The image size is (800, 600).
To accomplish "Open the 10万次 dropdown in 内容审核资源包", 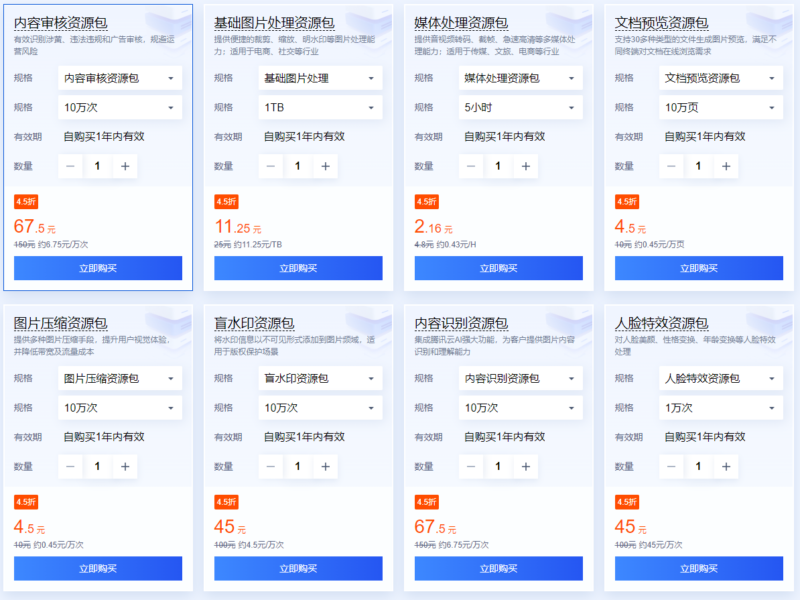I will [x=120, y=107].
